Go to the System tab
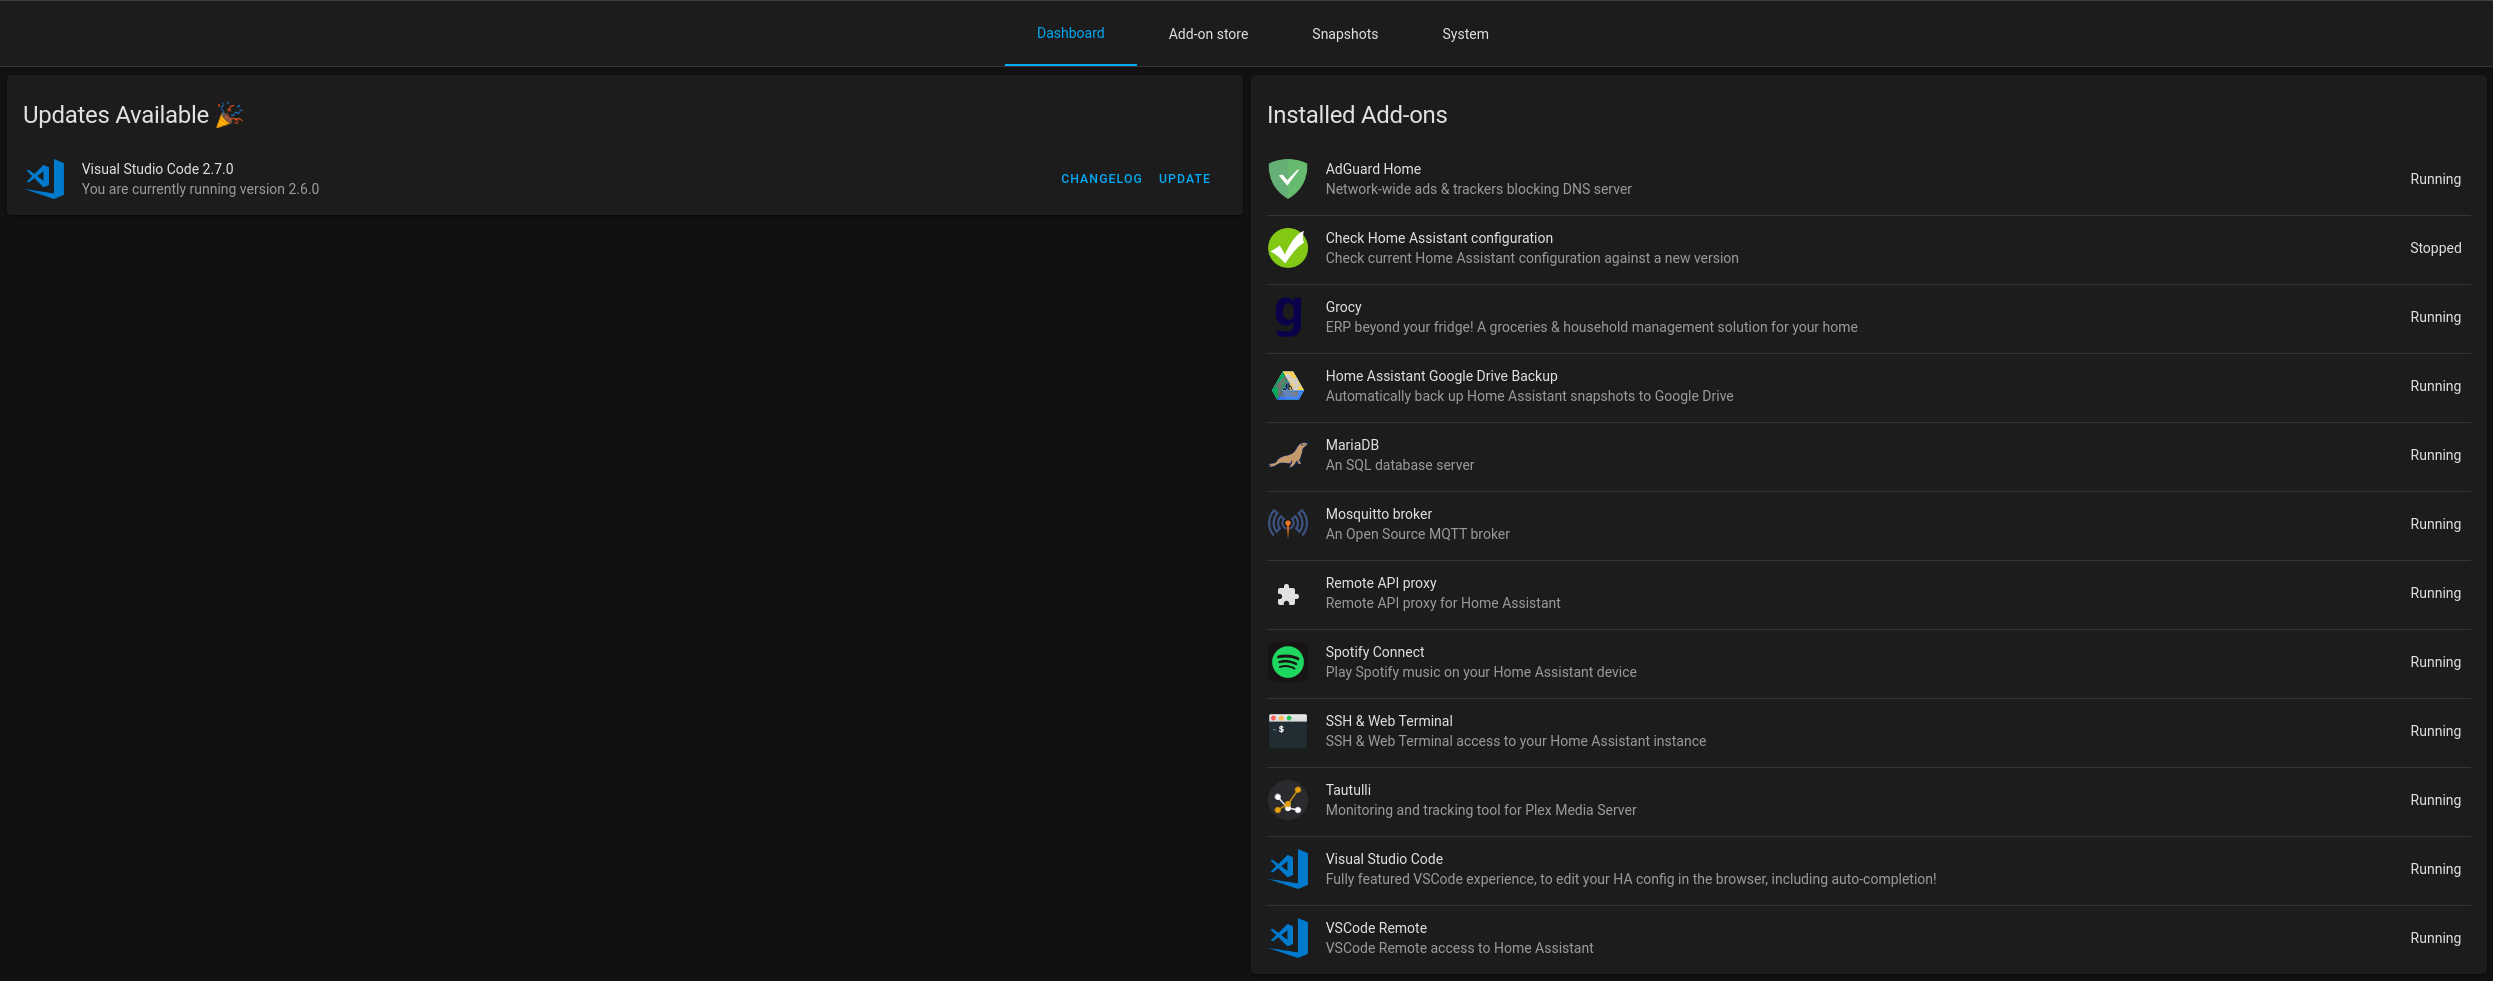 [x=1465, y=34]
